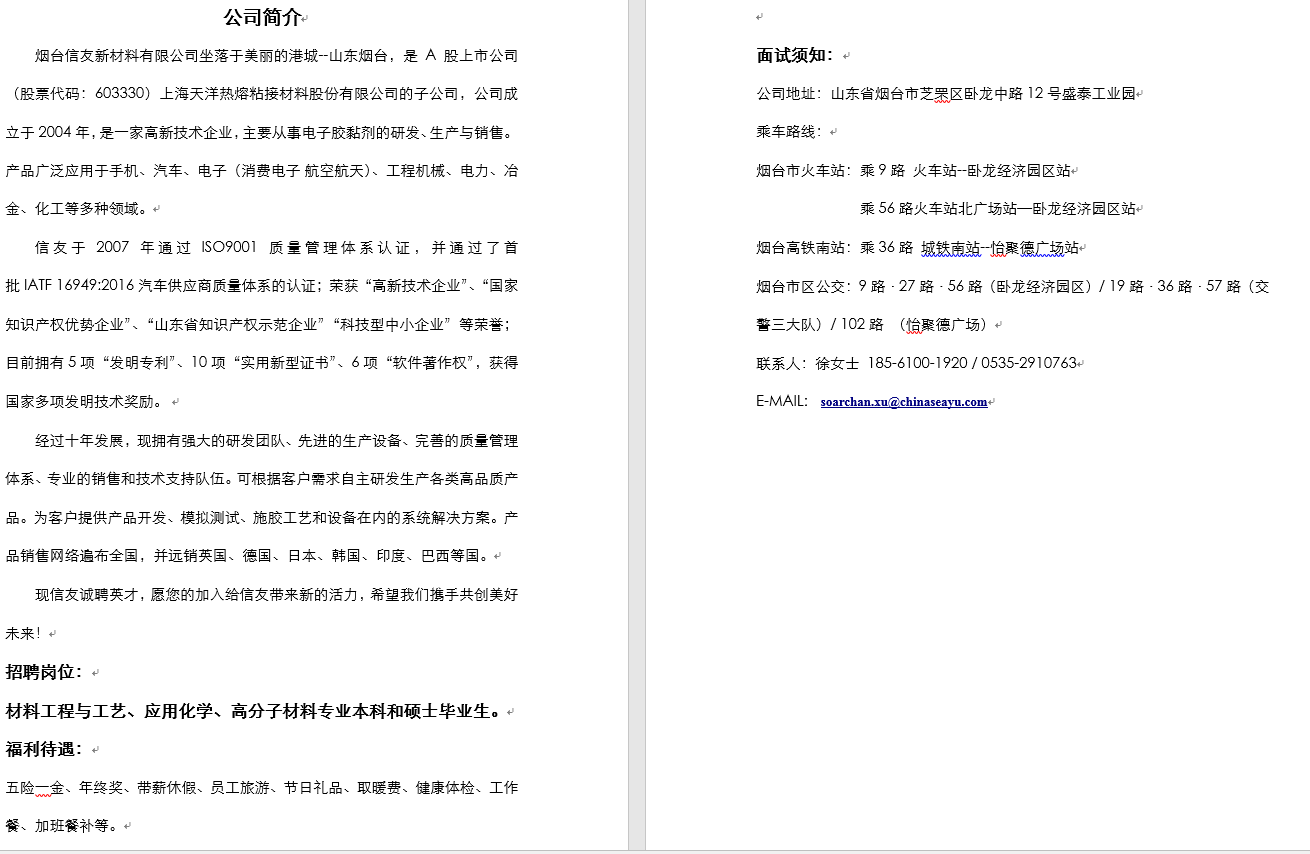The width and height of the screenshot is (1310, 854).
Task: Click the 烟台市区公交 bus routes label
Action: click(x=803, y=287)
